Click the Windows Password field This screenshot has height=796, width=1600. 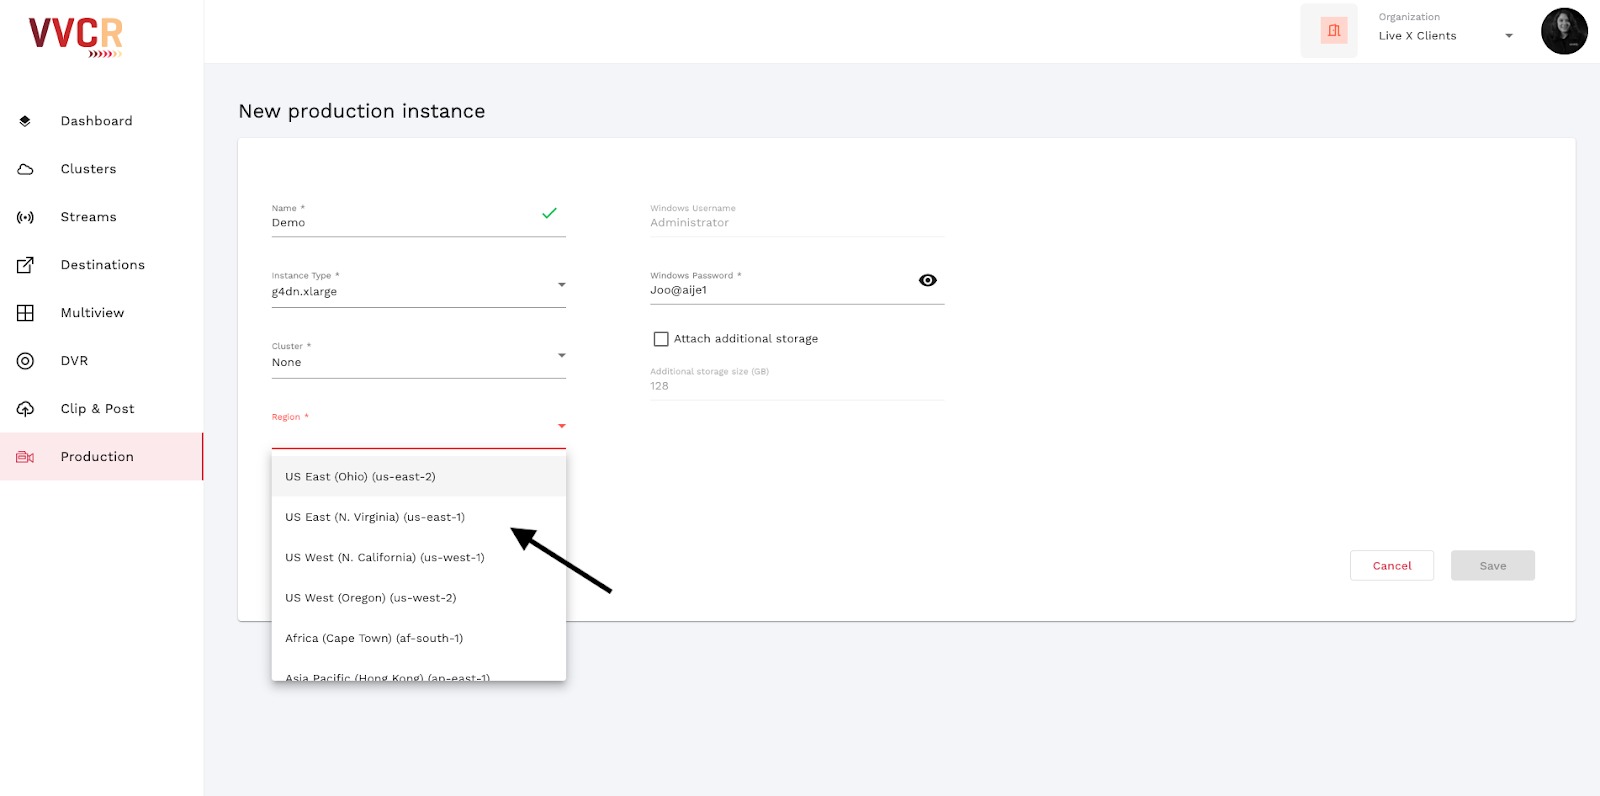pyautogui.click(x=797, y=286)
